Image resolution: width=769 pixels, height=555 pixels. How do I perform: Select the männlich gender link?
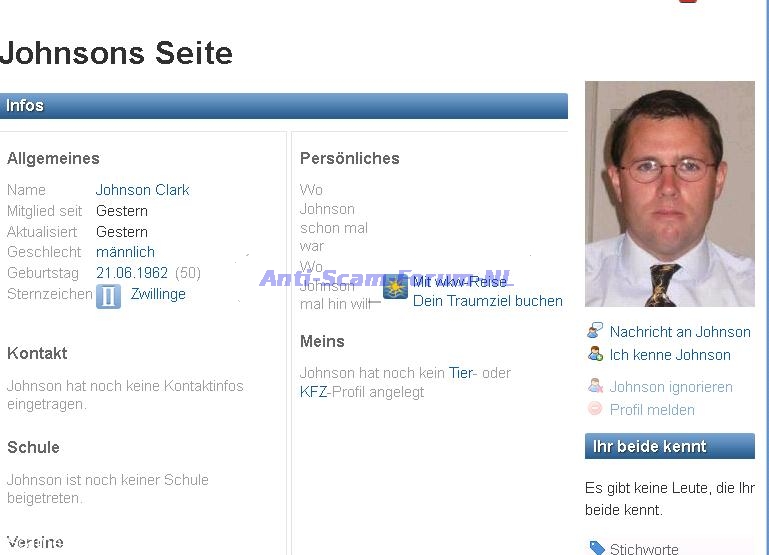point(125,252)
